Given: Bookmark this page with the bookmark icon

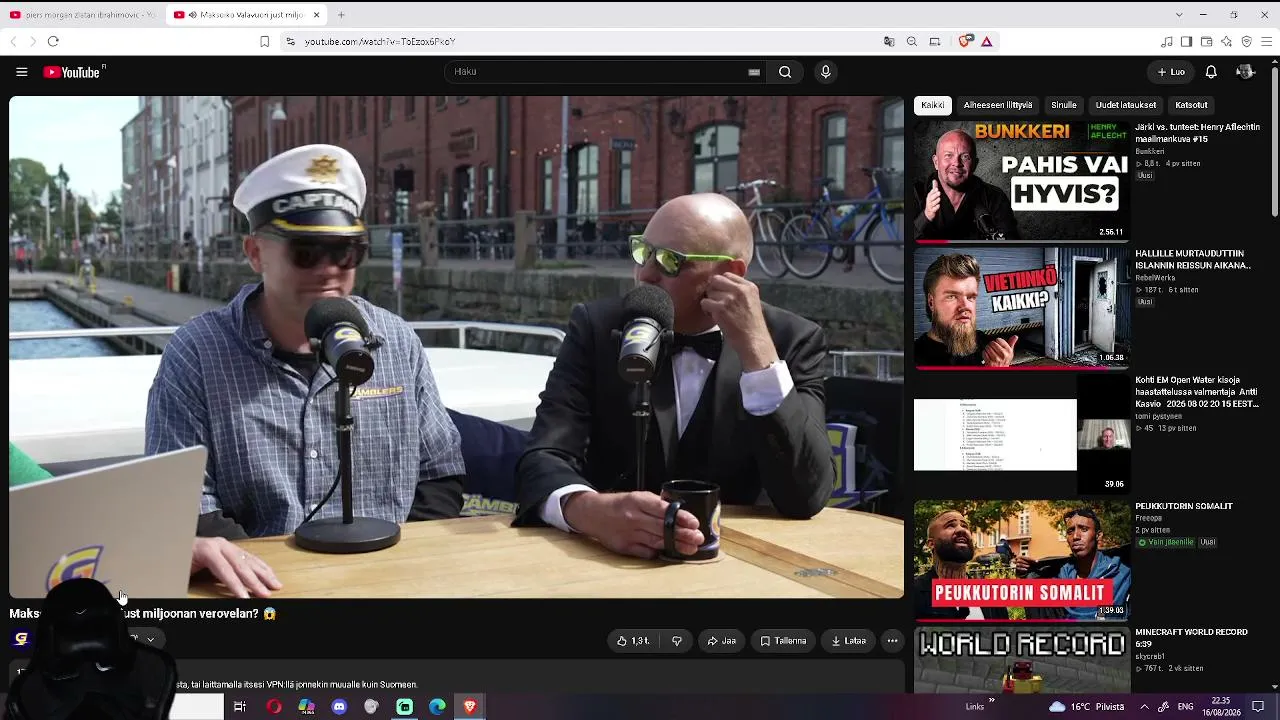Looking at the screenshot, I should (264, 41).
